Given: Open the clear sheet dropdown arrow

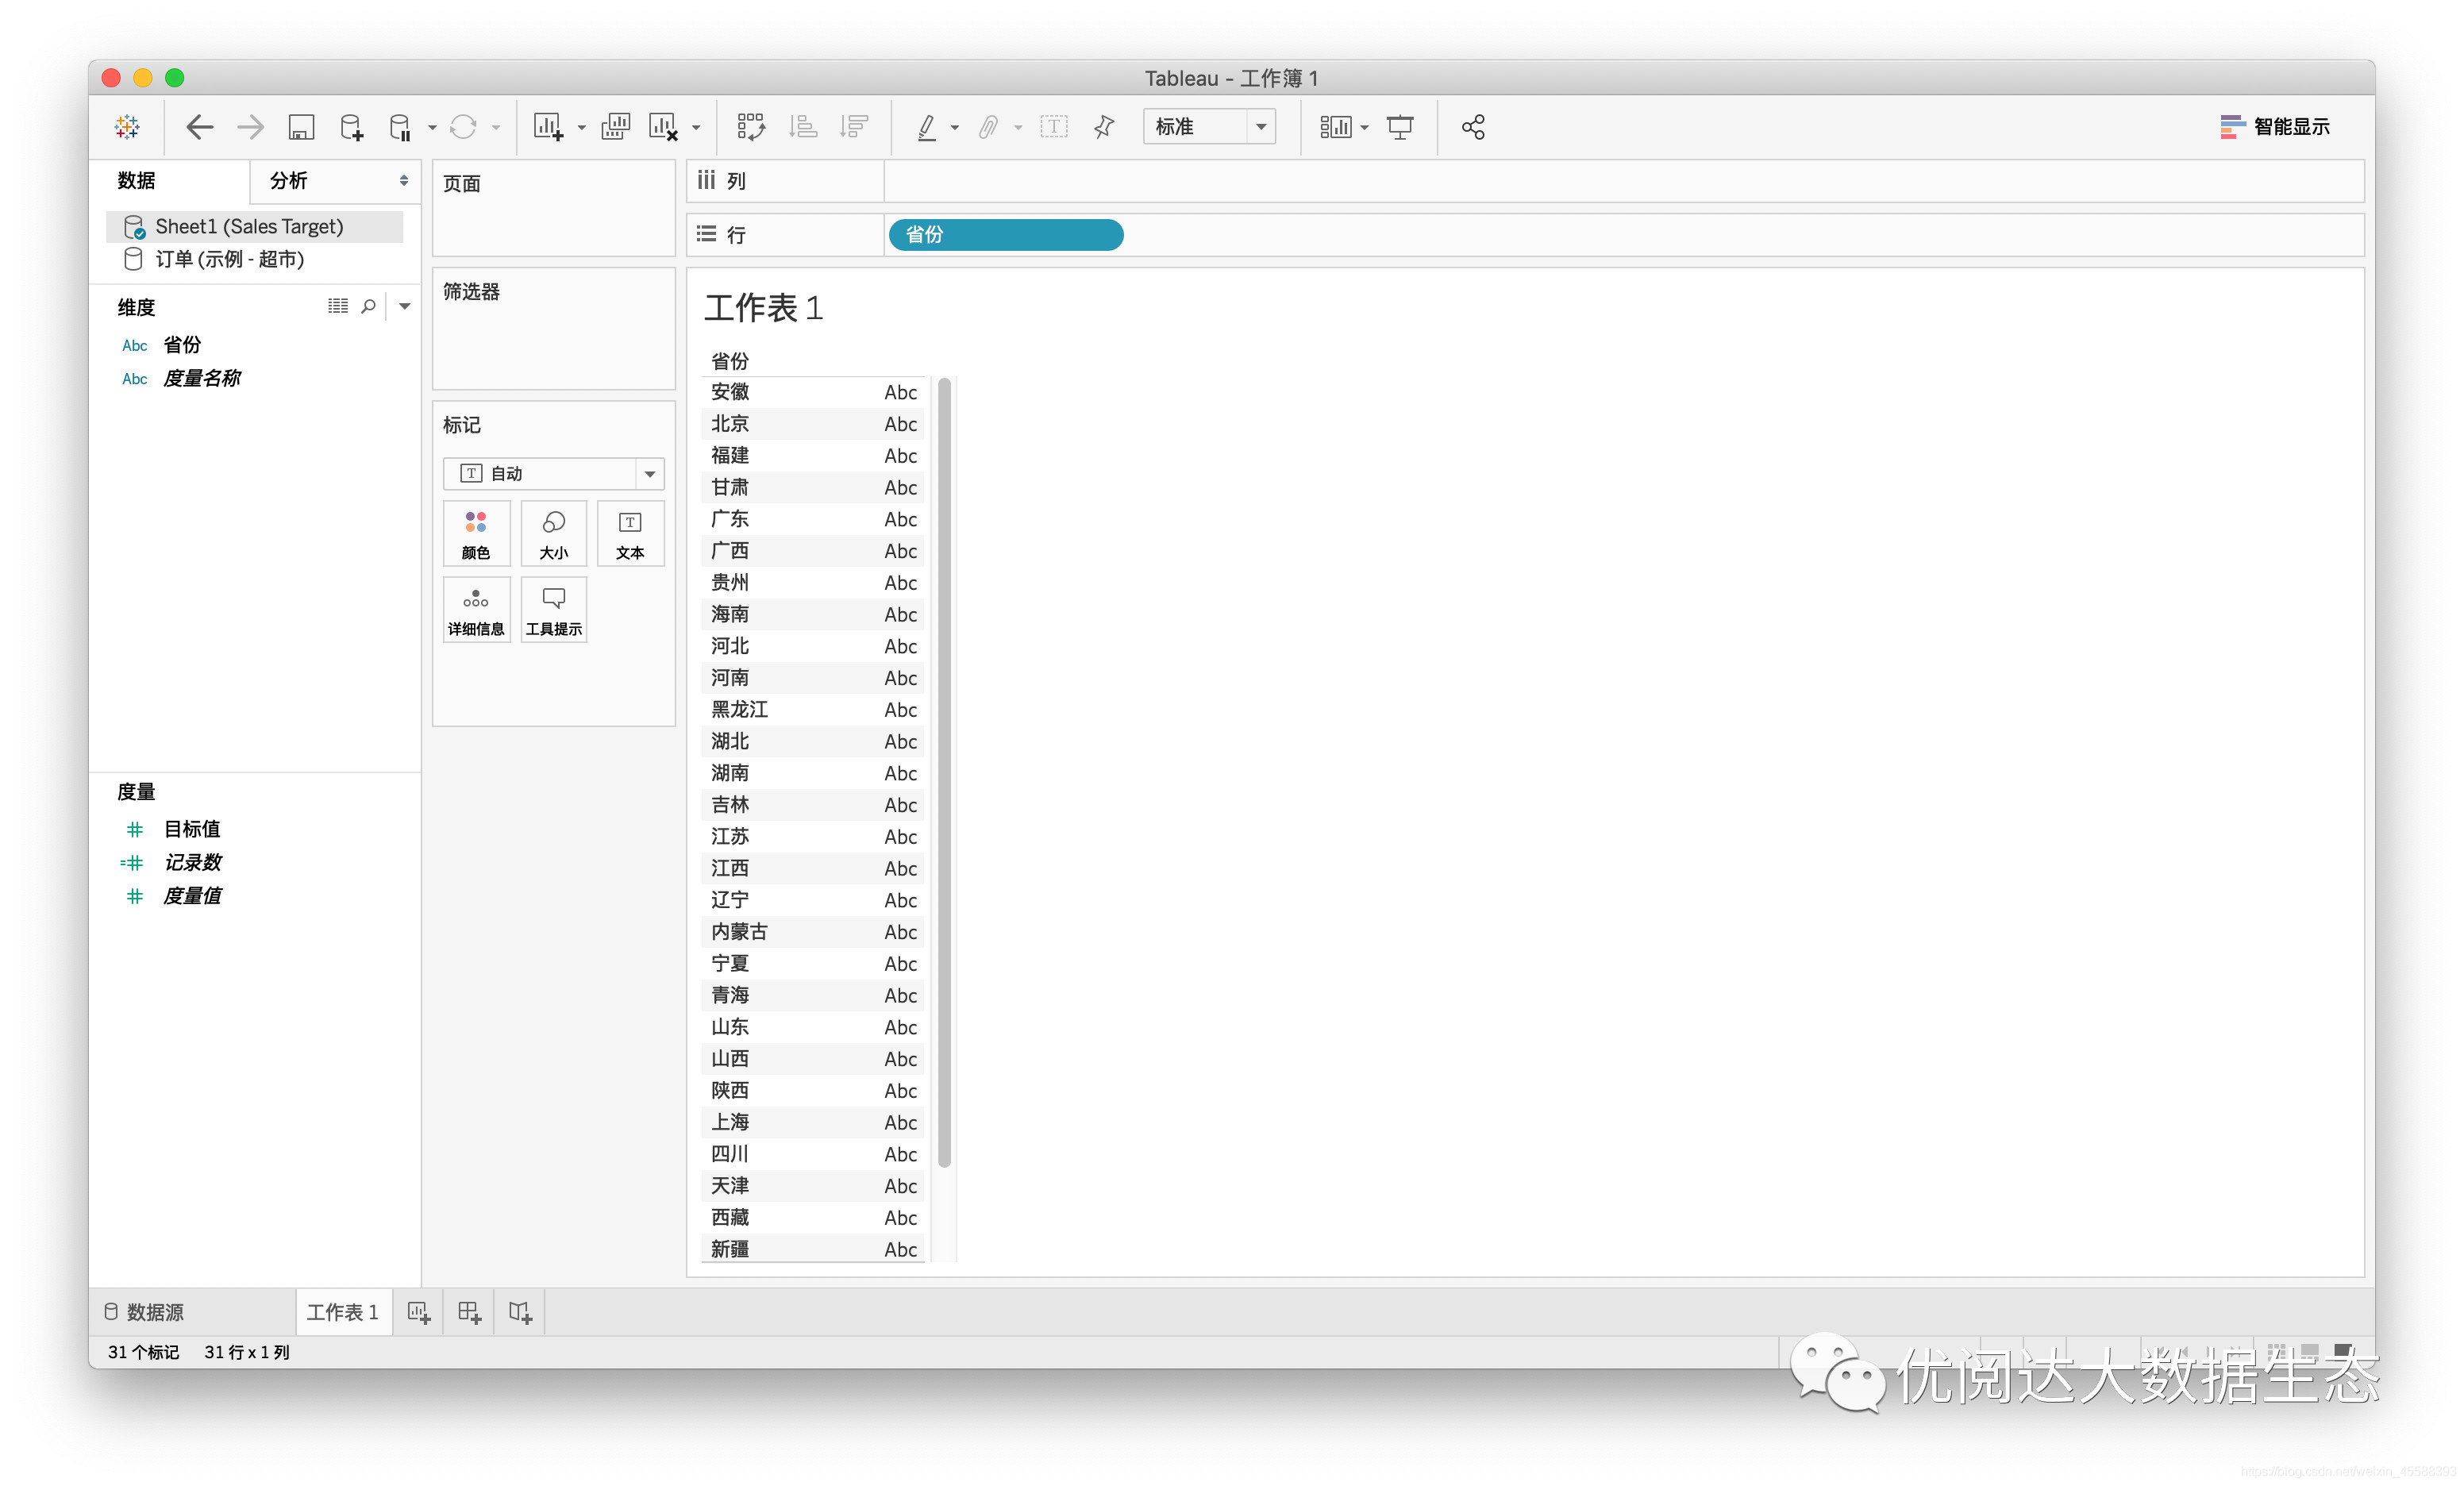Looking at the screenshot, I should pyautogui.click(x=696, y=128).
